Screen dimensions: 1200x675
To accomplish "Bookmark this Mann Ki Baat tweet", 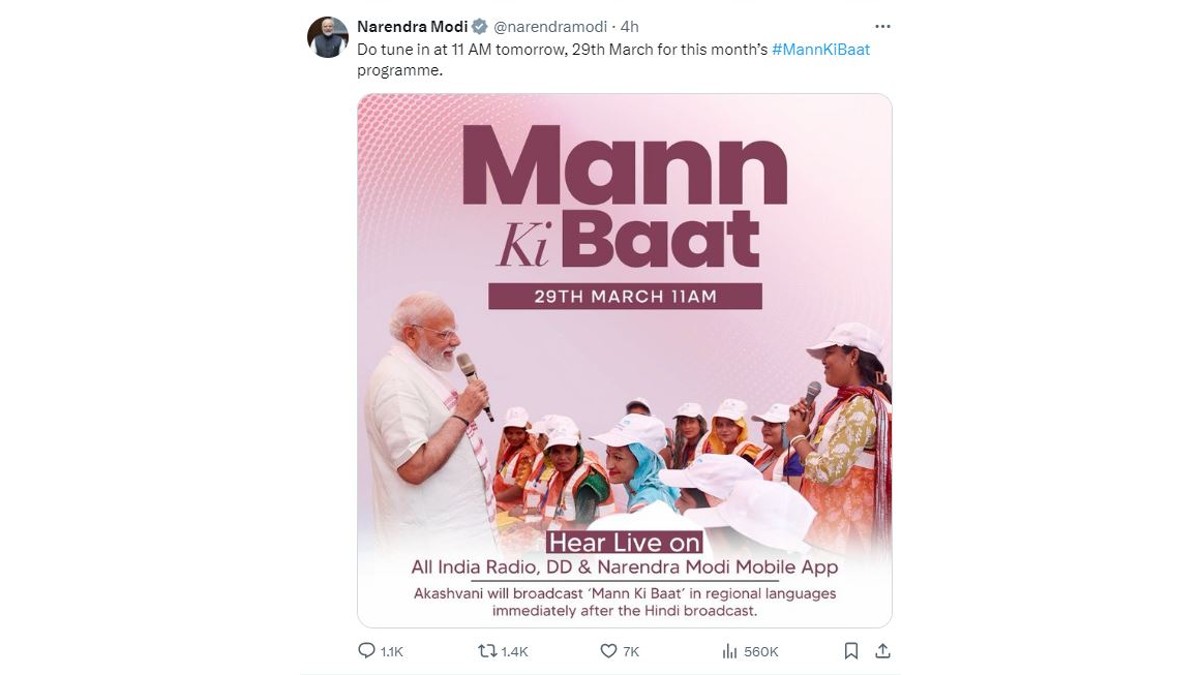I will tap(851, 651).
